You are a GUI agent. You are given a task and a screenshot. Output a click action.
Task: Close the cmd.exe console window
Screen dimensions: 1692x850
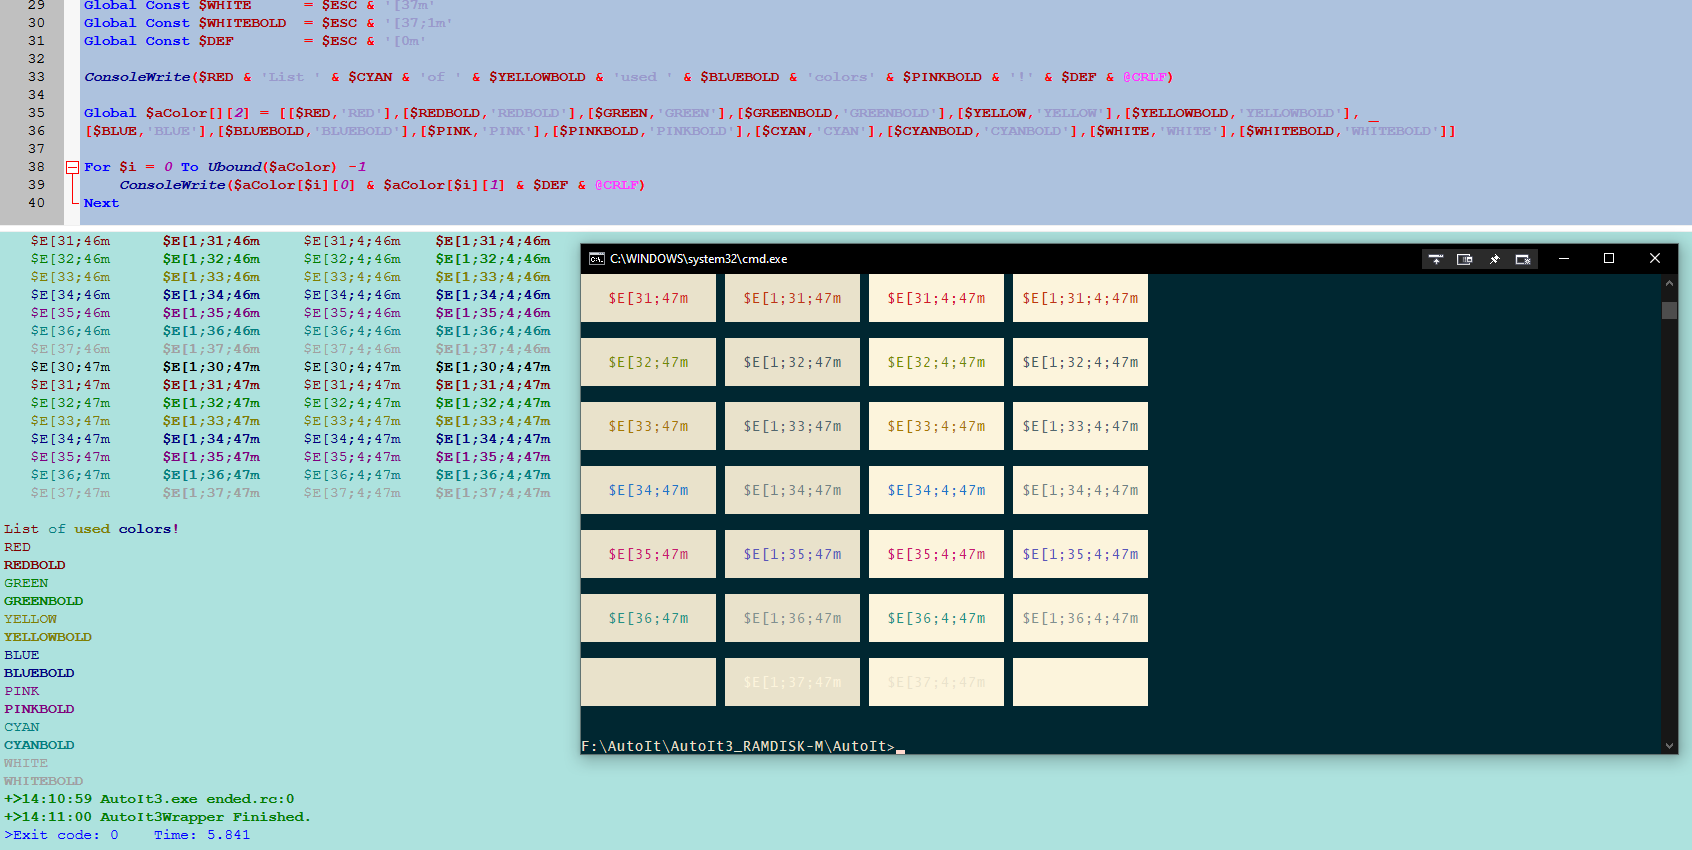pyautogui.click(x=1655, y=259)
